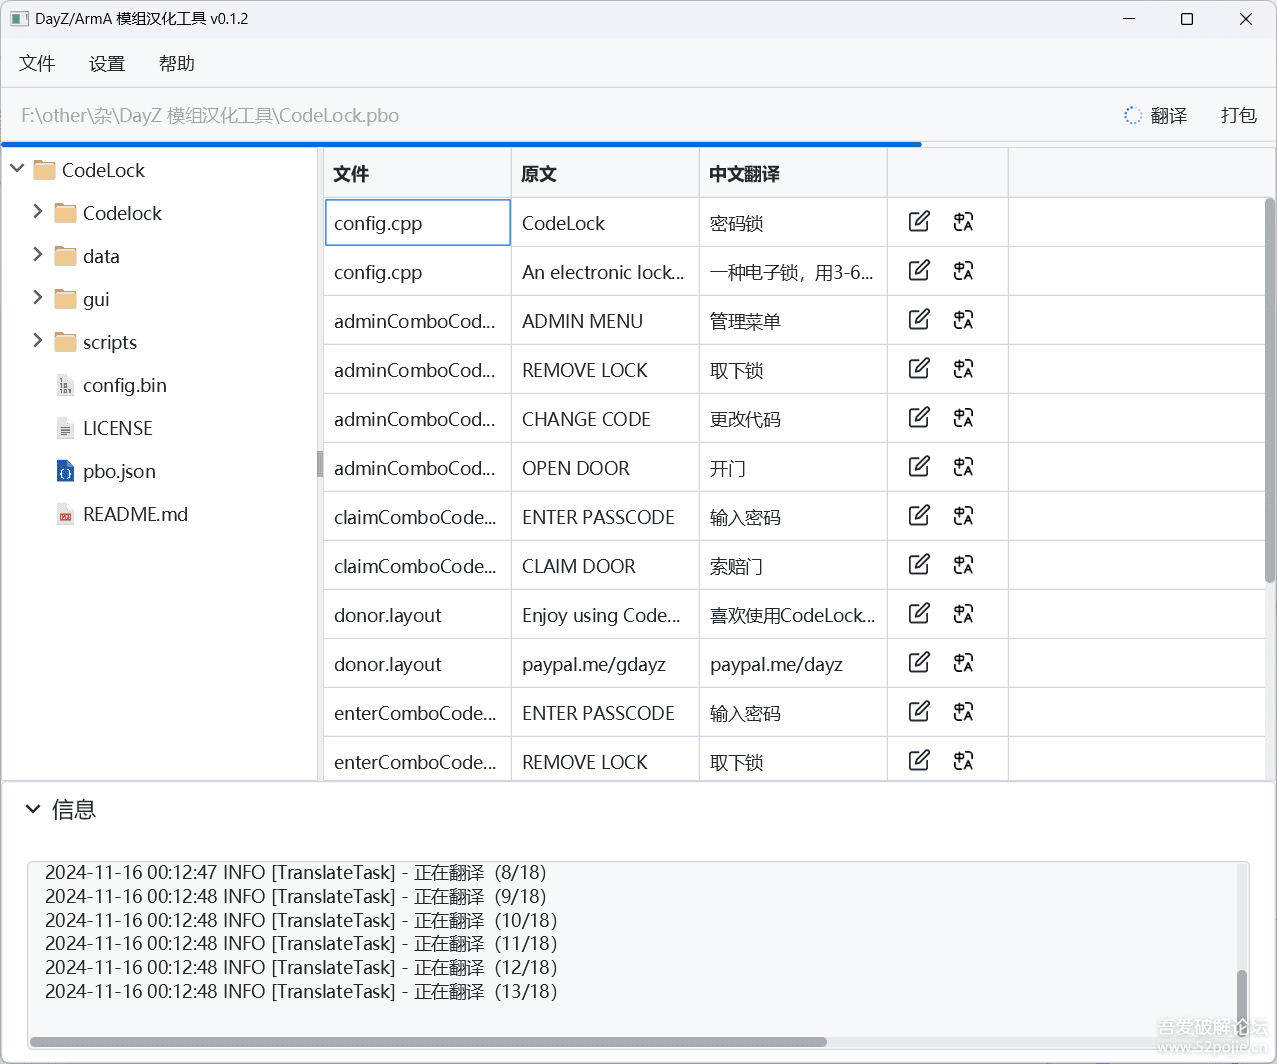Image resolution: width=1277 pixels, height=1064 pixels.
Task: Collapse the root CodeLock tree node
Action: (17, 169)
